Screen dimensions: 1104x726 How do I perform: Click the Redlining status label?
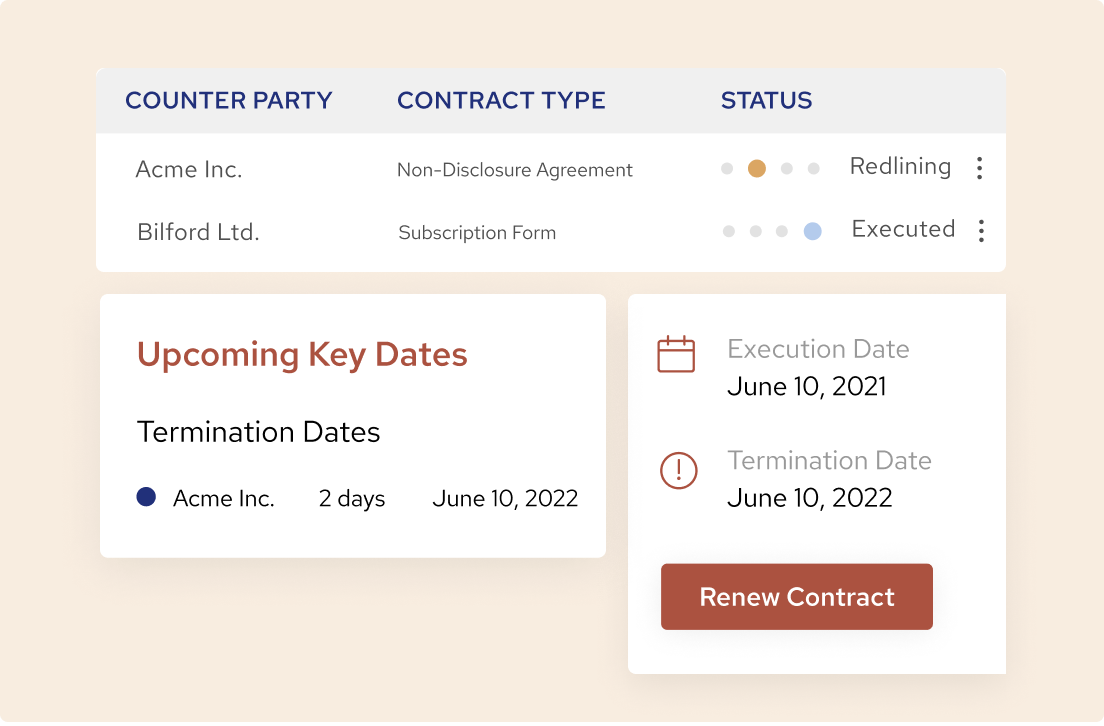pos(899,166)
